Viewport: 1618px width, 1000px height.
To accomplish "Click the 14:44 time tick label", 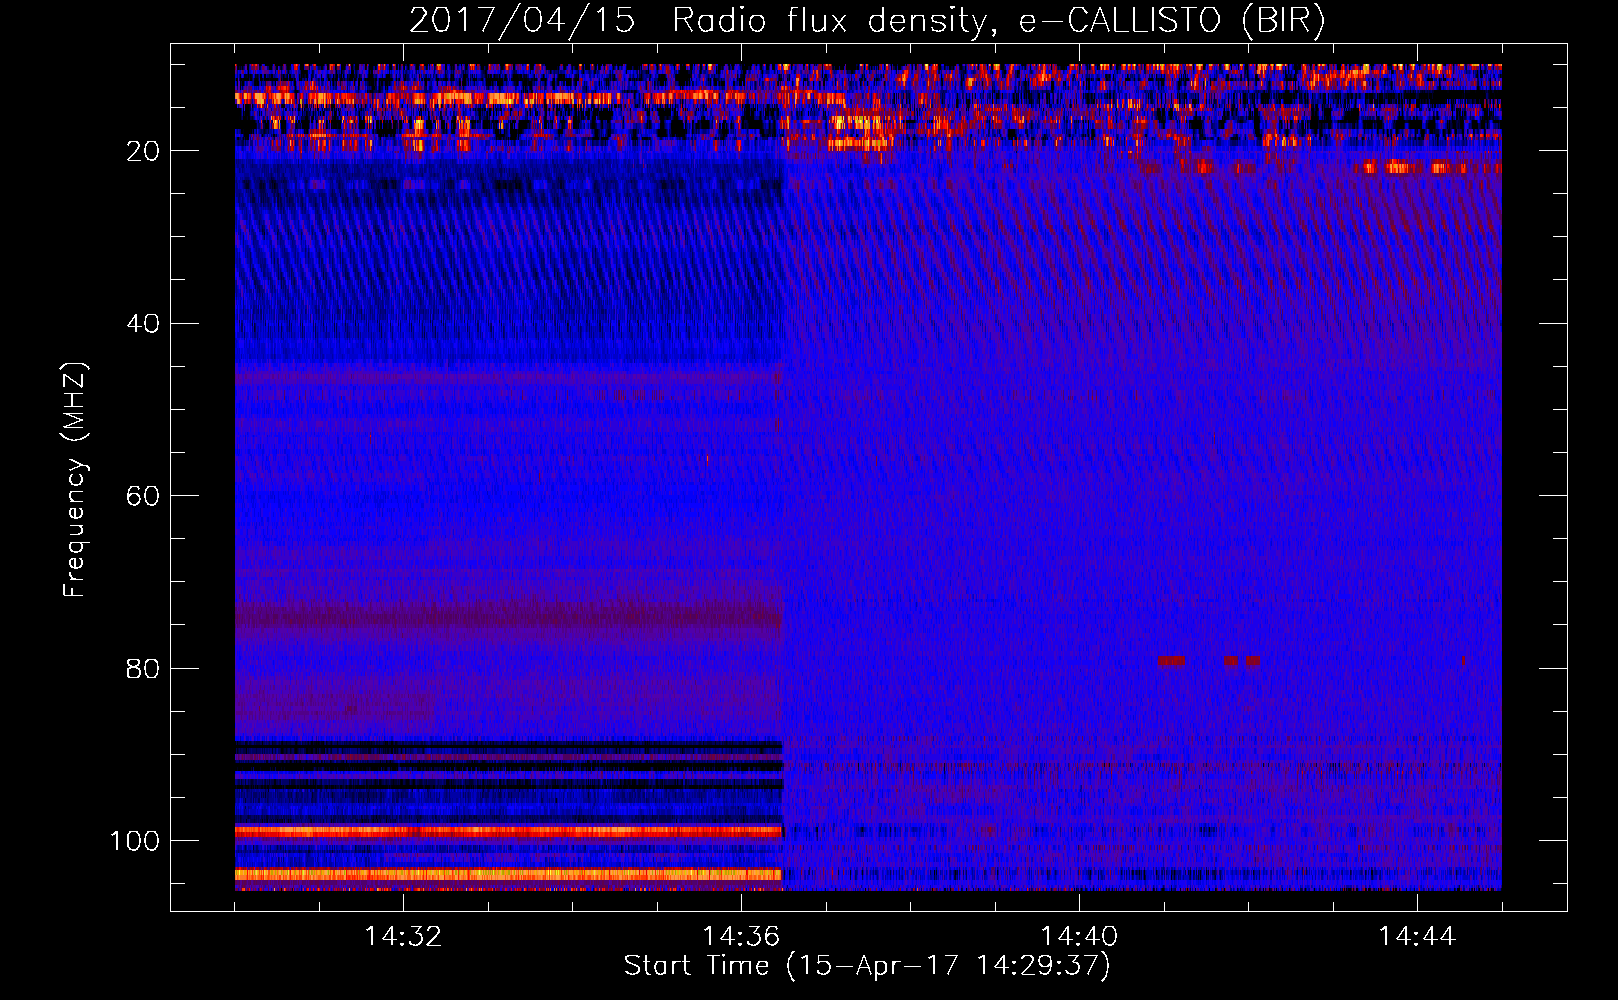I will pyautogui.click(x=1417, y=937).
